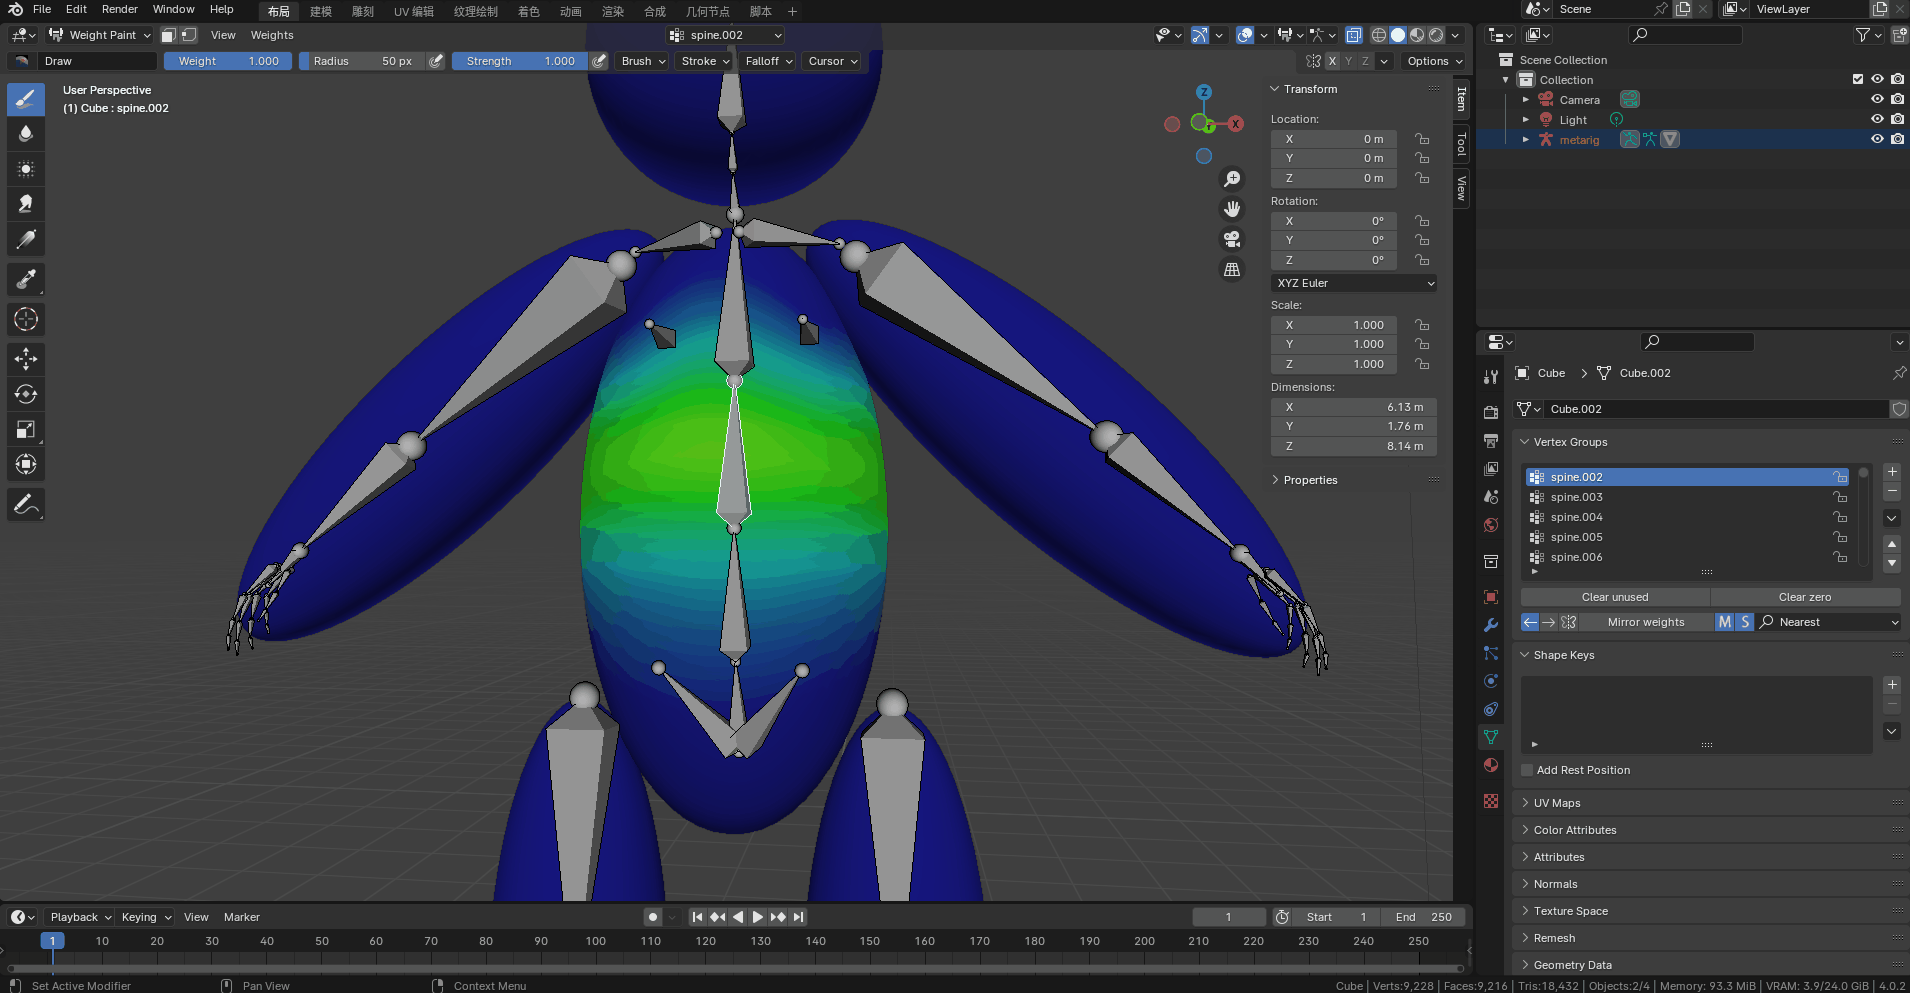Switch to Material Preview shading
The height and width of the screenshot is (993, 1910).
1417,35
